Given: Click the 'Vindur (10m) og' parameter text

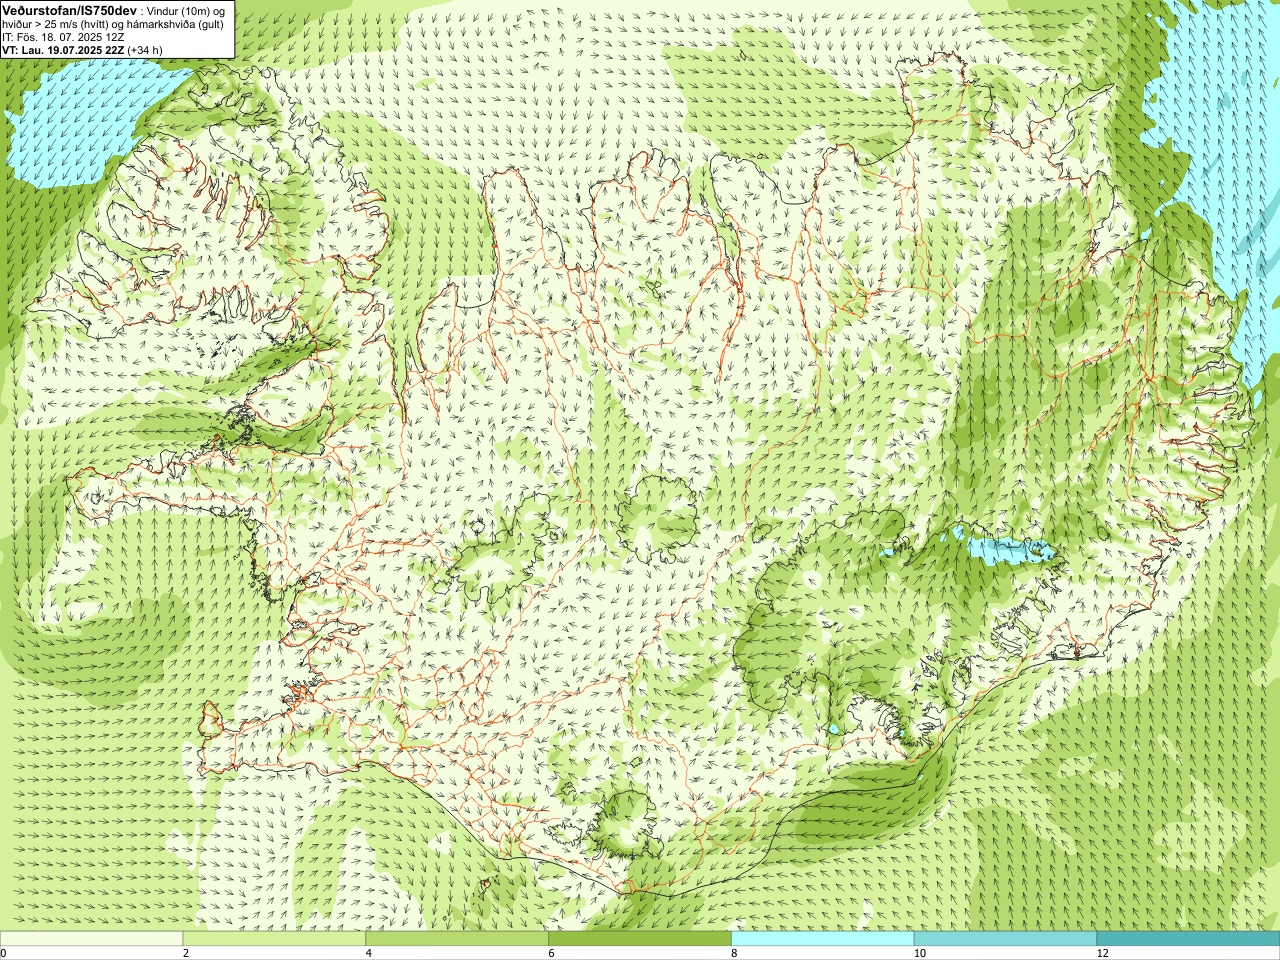Looking at the screenshot, I should tap(186, 12).
